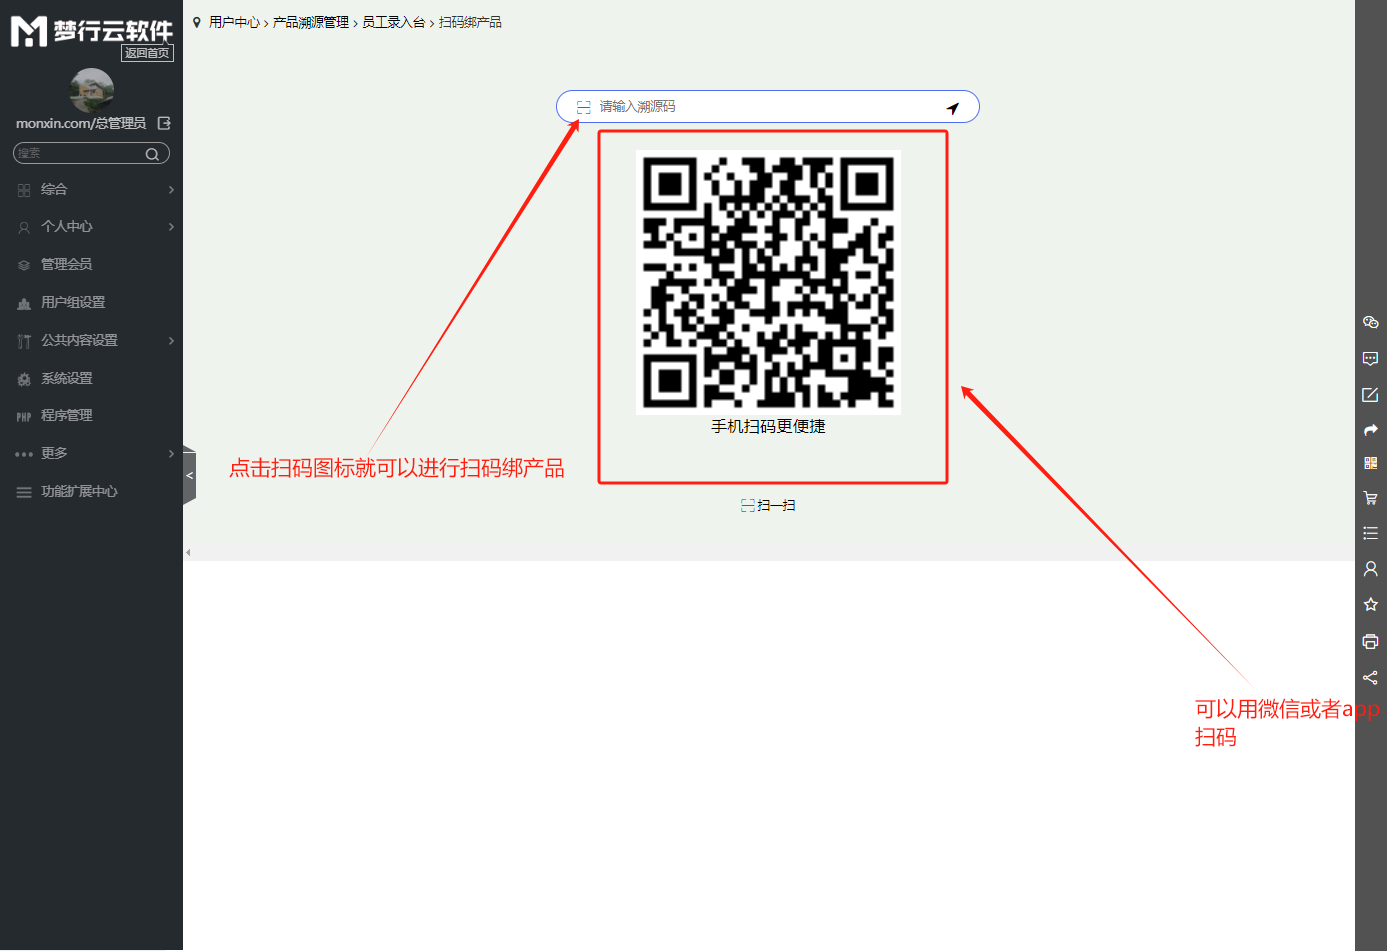Click the share icon

pyautogui.click(x=1370, y=677)
